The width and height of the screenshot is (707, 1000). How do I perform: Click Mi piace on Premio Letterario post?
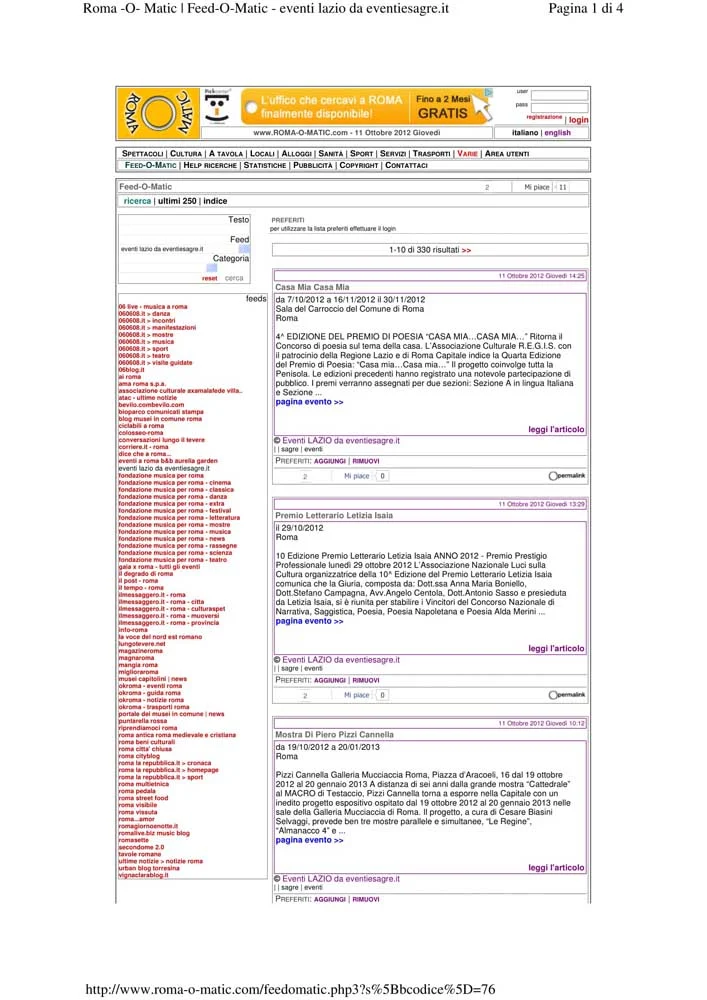coord(357,695)
